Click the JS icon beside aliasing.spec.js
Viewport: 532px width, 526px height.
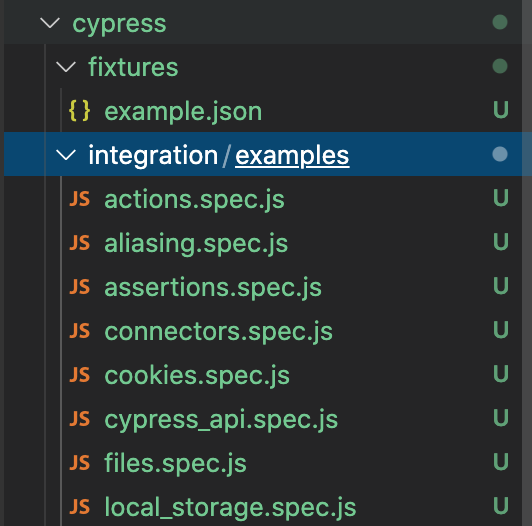click(79, 243)
